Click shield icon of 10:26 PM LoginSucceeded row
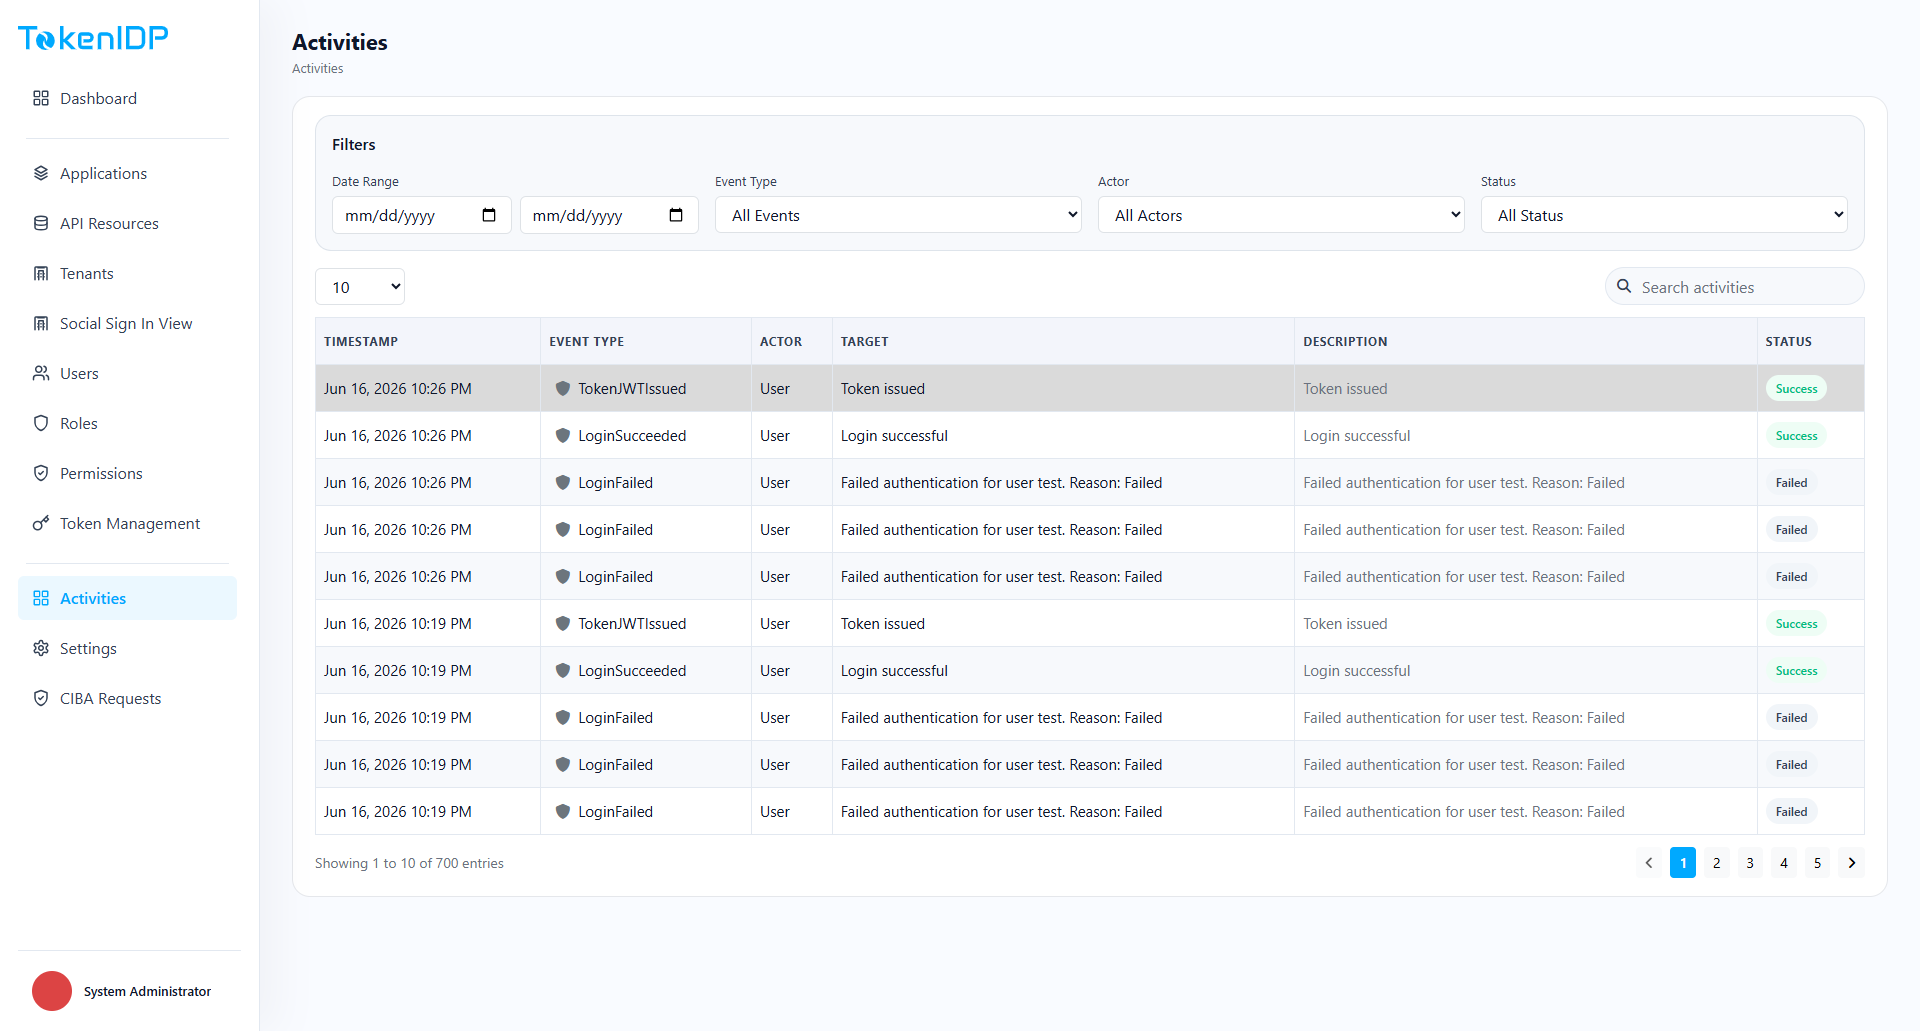This screenshot has width=1920, height=1031. coord(563,435)
